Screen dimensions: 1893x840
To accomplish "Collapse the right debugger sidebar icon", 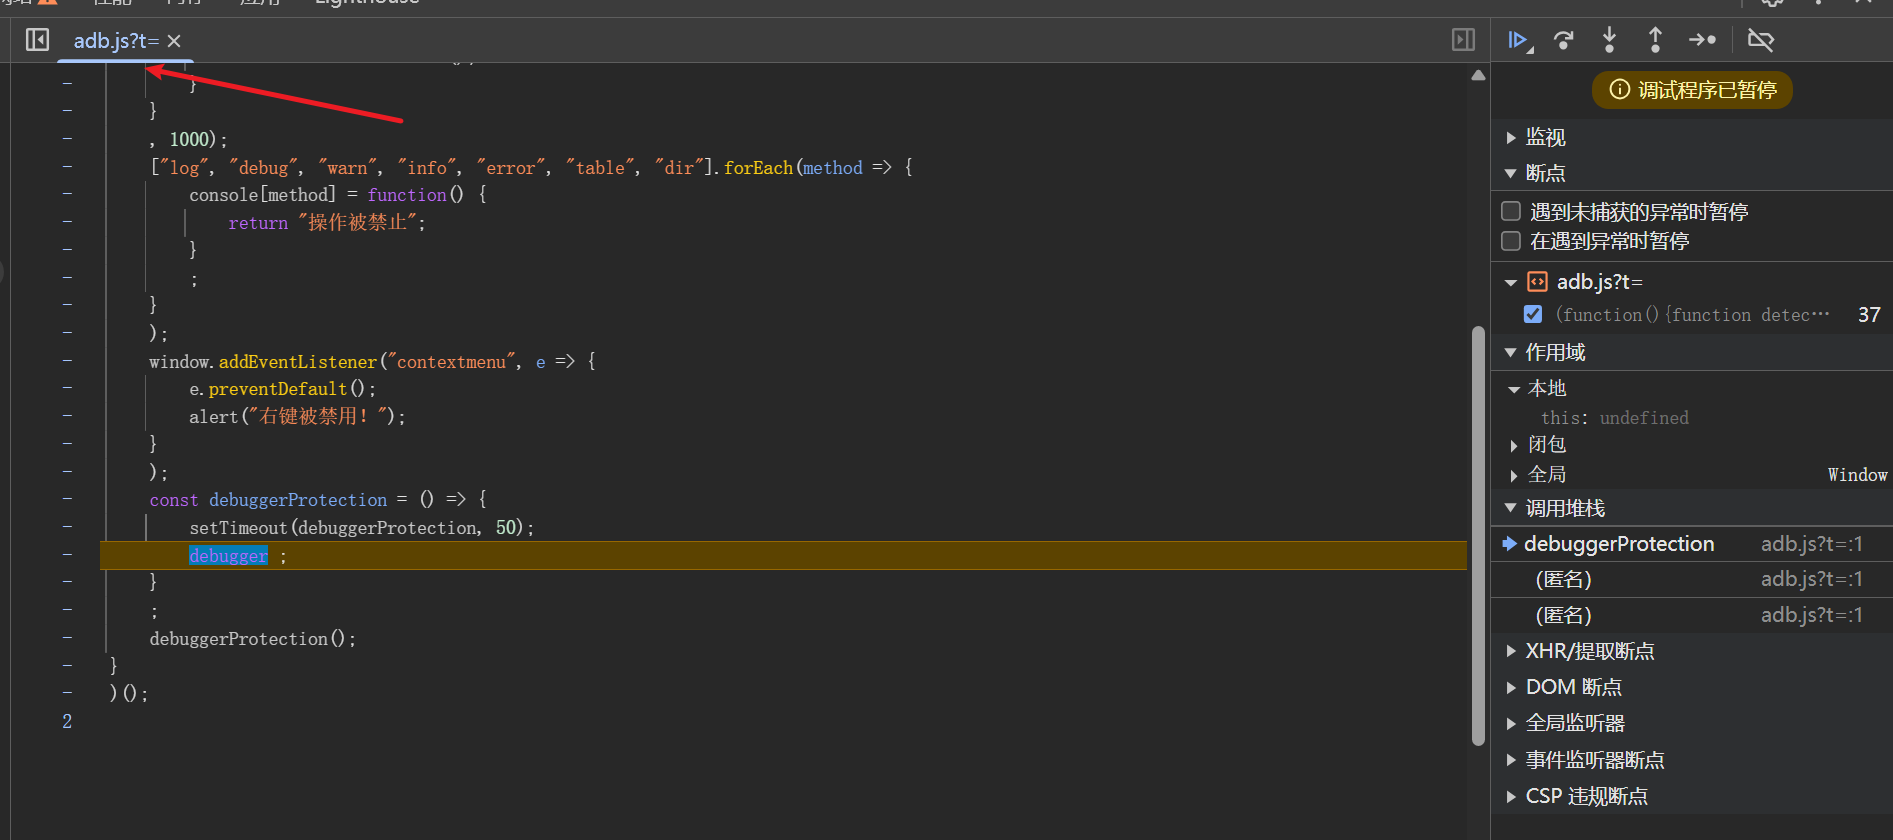I will 1463,40.
